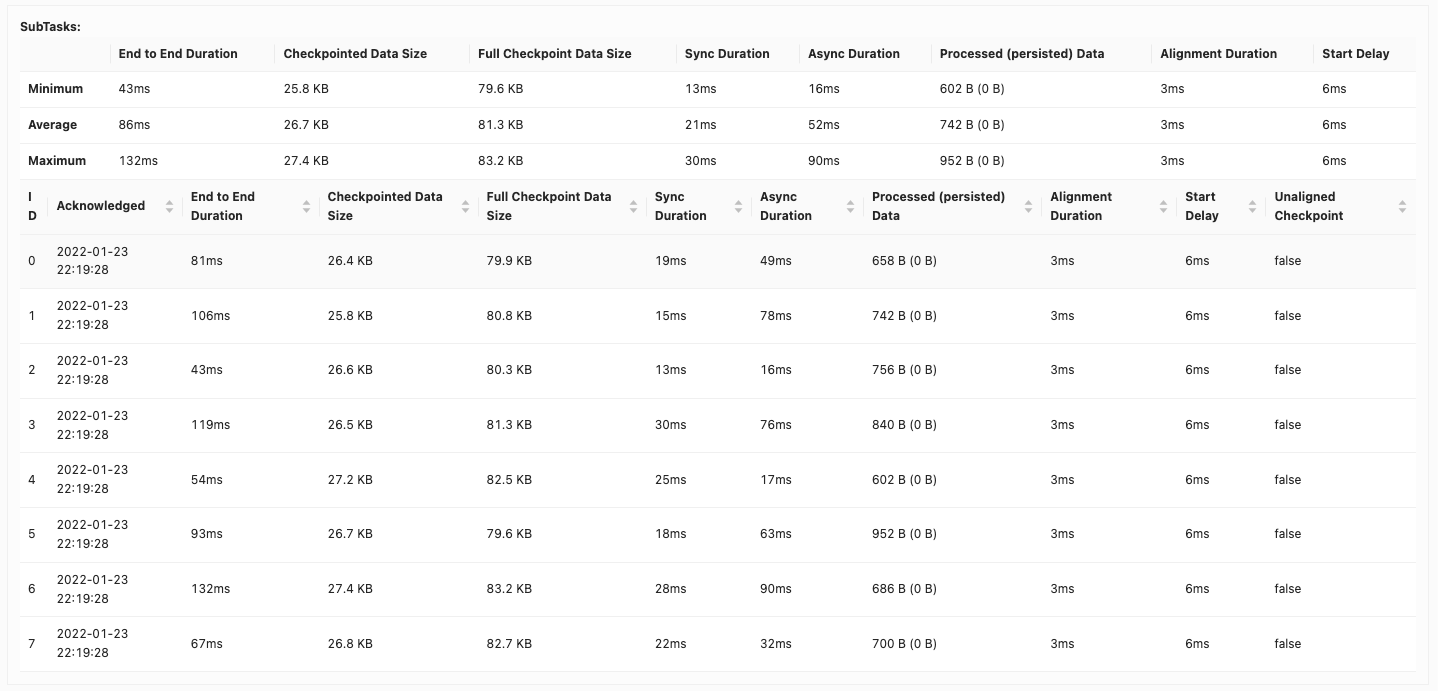Click the Unaligned Checkpoint sort arrows
The width and height of the screenshot is (1438, 691).
click(x=1400, y=206)
